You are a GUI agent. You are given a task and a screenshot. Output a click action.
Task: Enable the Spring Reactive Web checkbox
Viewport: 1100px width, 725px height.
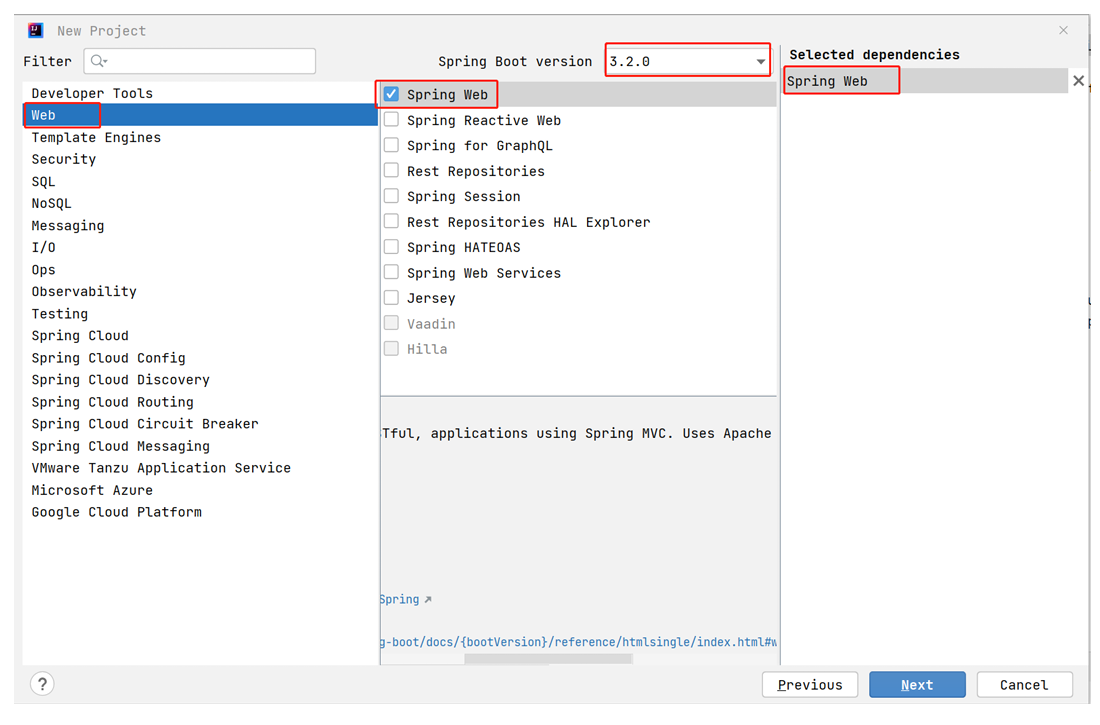point(391,120)
